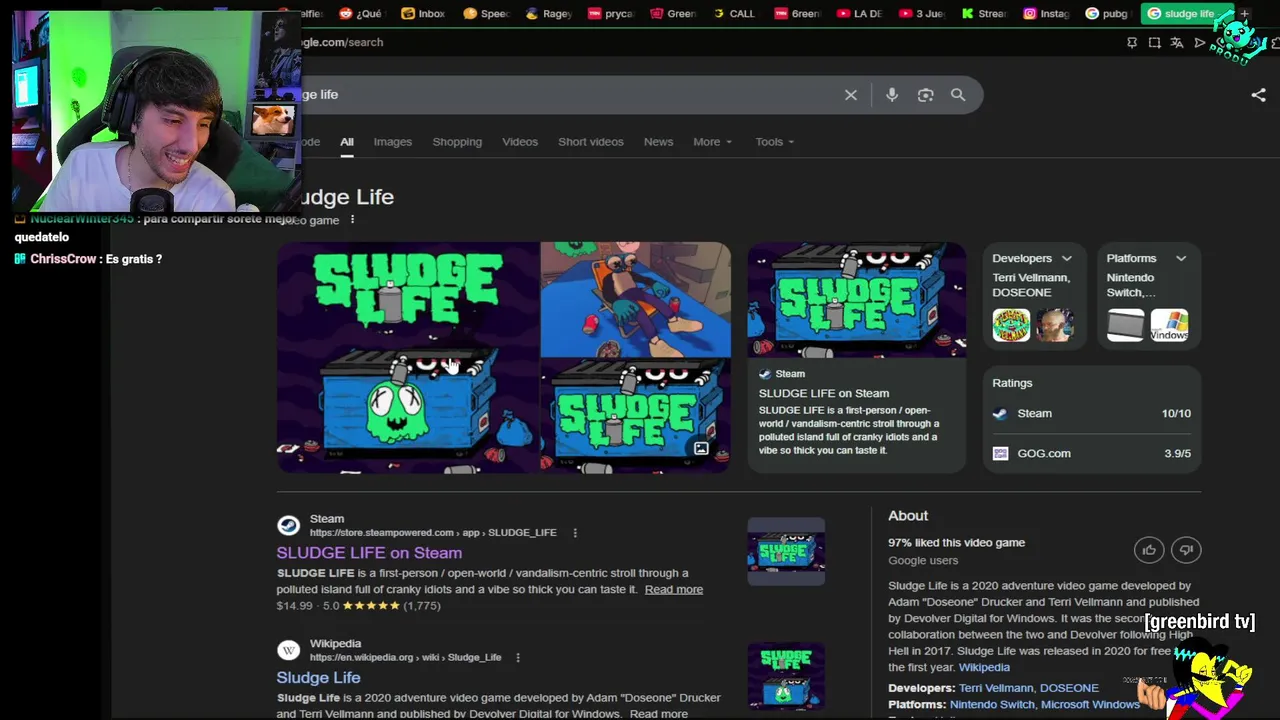Viewport: 1280px width, 720px height.
Task: Click the thumbnail beside the Steam search result
Action: [x=786, y=551]
